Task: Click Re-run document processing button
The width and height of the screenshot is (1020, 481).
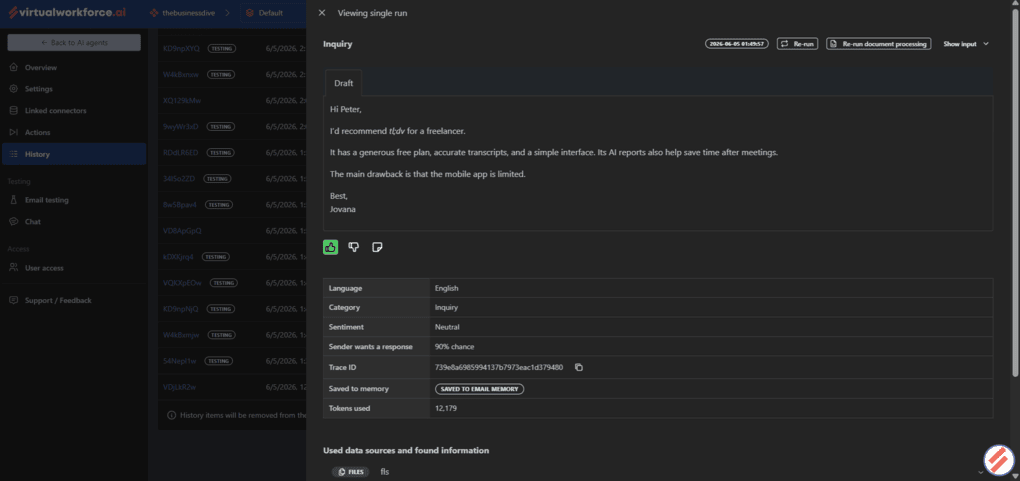Action: click(879, 44)
